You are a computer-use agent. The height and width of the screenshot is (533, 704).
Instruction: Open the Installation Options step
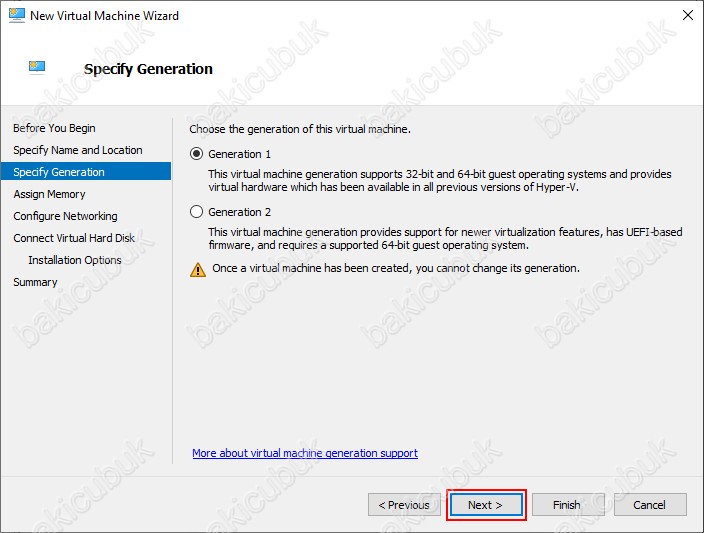click(75, 260)
